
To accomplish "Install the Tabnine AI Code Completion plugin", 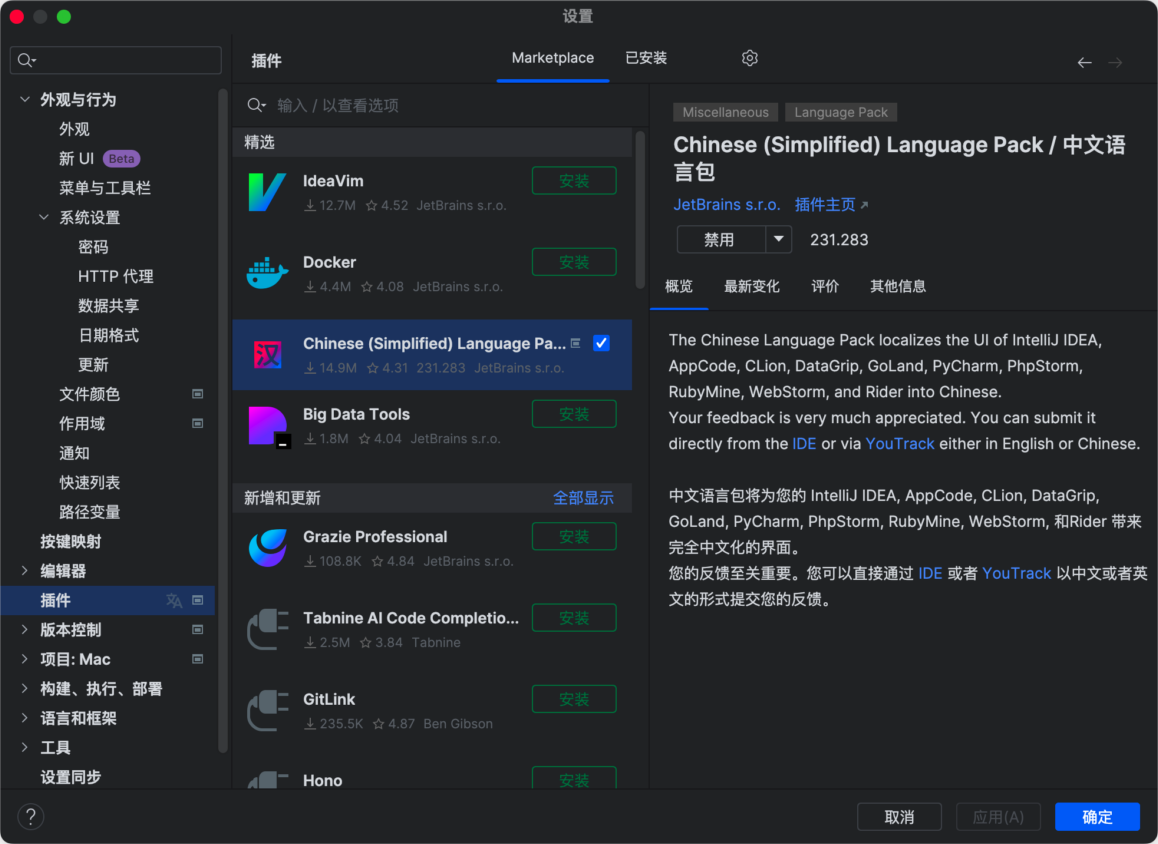I will [574, 618].
